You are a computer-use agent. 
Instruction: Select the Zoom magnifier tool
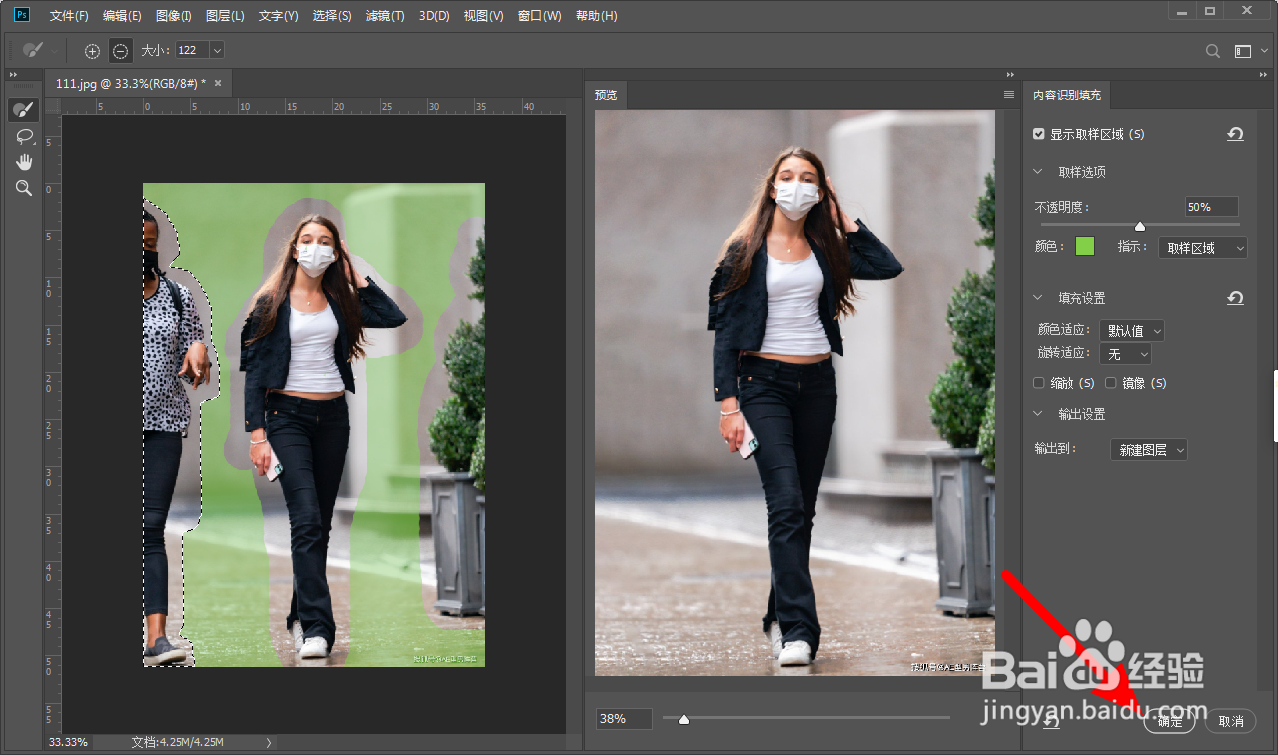[24, 188]
